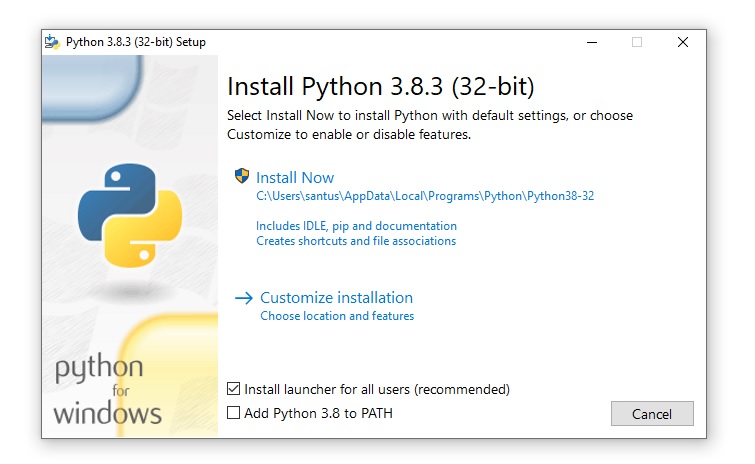Minimize the Python Setup window
The height and width of the screenshot is (464, 755).
coord(592,42)
